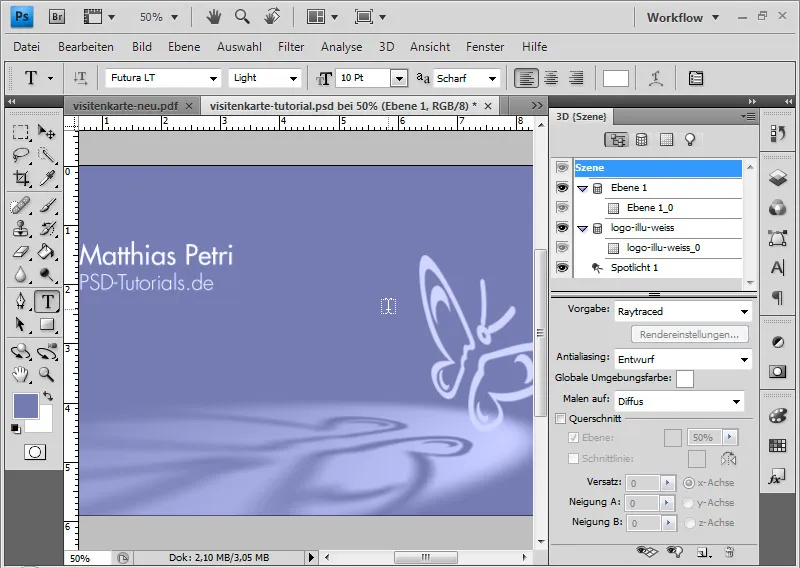
Task: Select the Paint Bucket tool
Action: (x=47, y=252)
